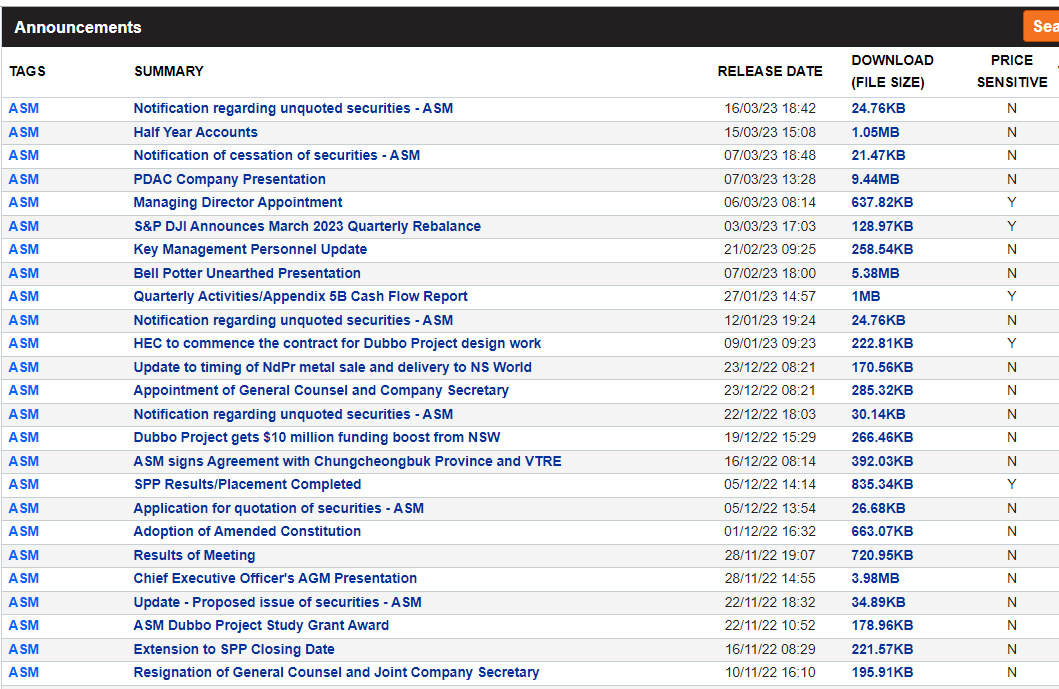Download the 1.05MB Half Year Accounts file
1059x689 pixels.
tap(875, 132)
